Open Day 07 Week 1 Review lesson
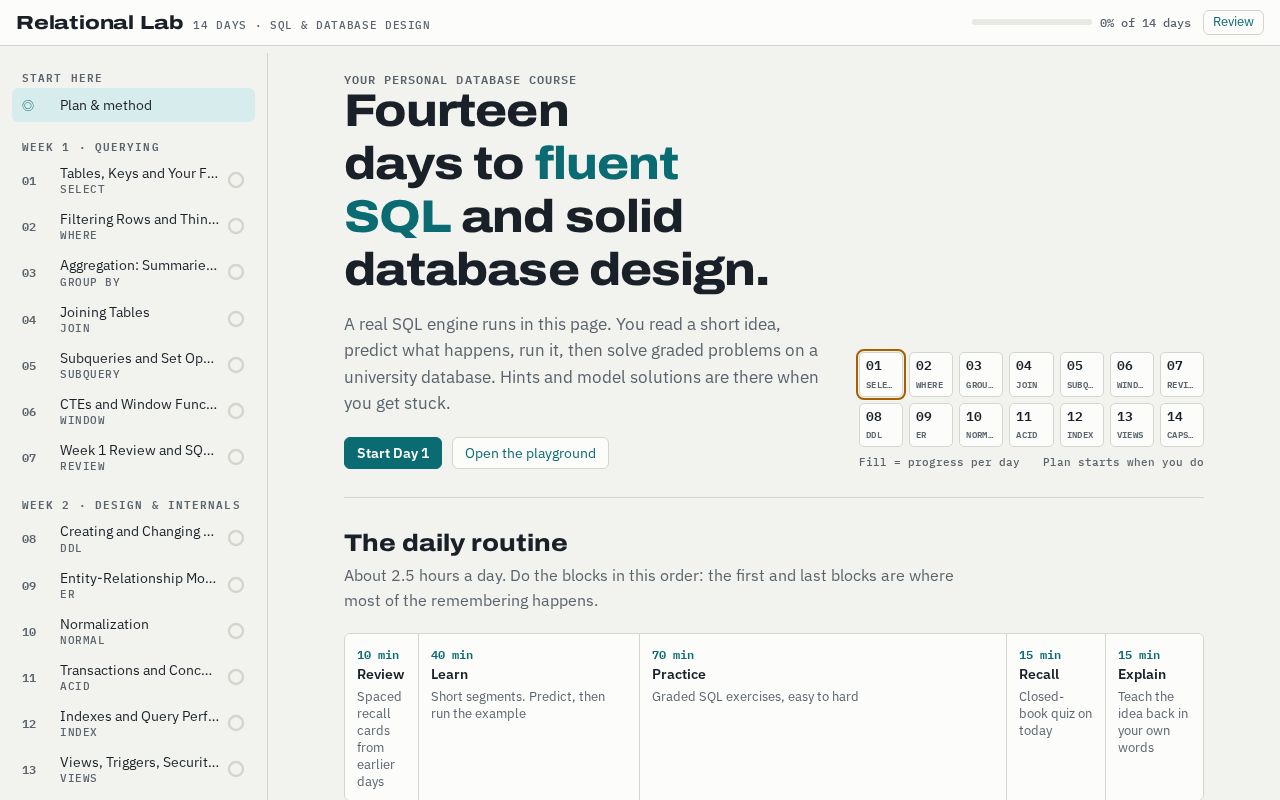Screen dimensions: 1280x800 coord(133,457)
